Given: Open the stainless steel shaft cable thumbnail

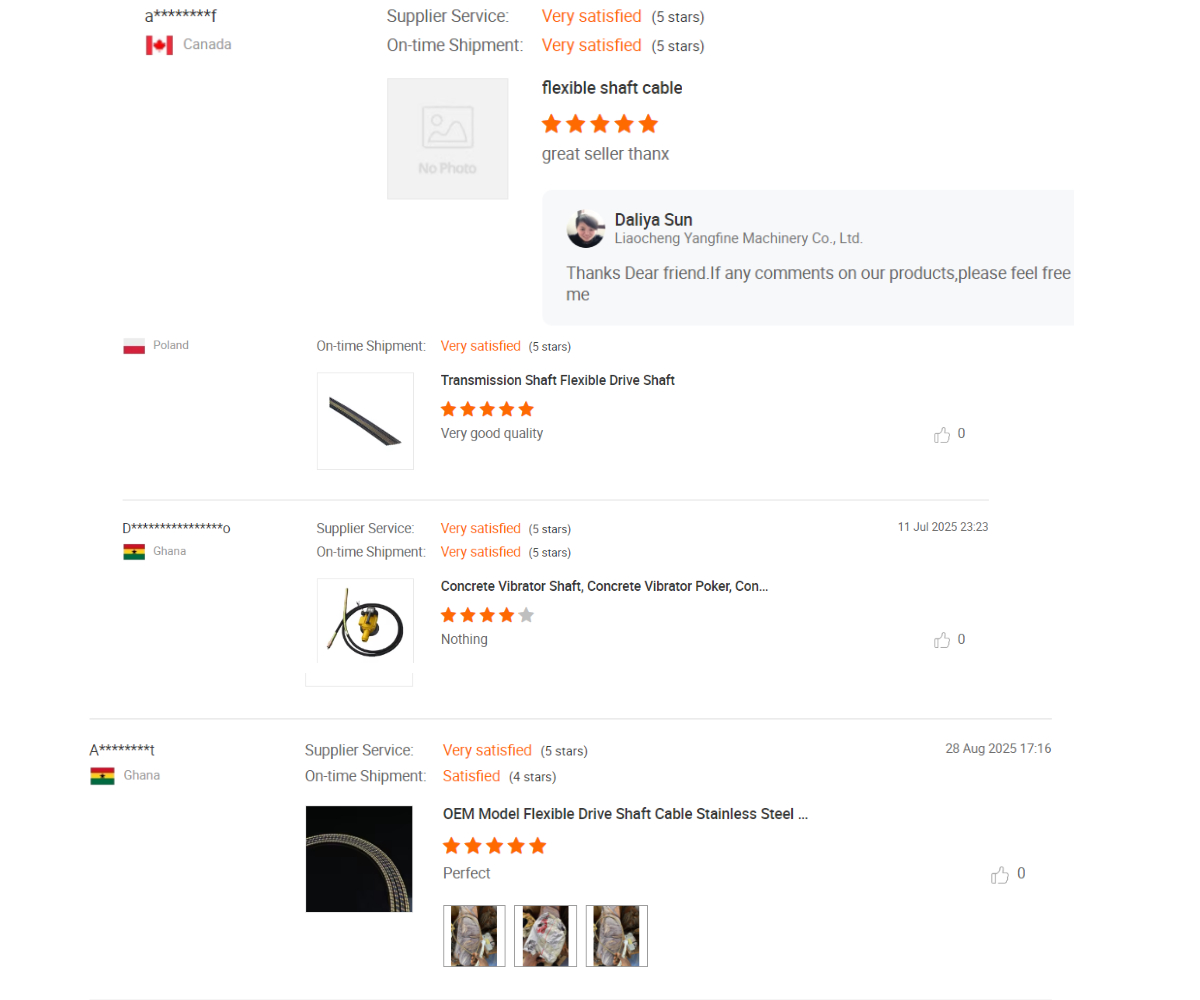Looking at the screenshot, I should click(359, 859).
